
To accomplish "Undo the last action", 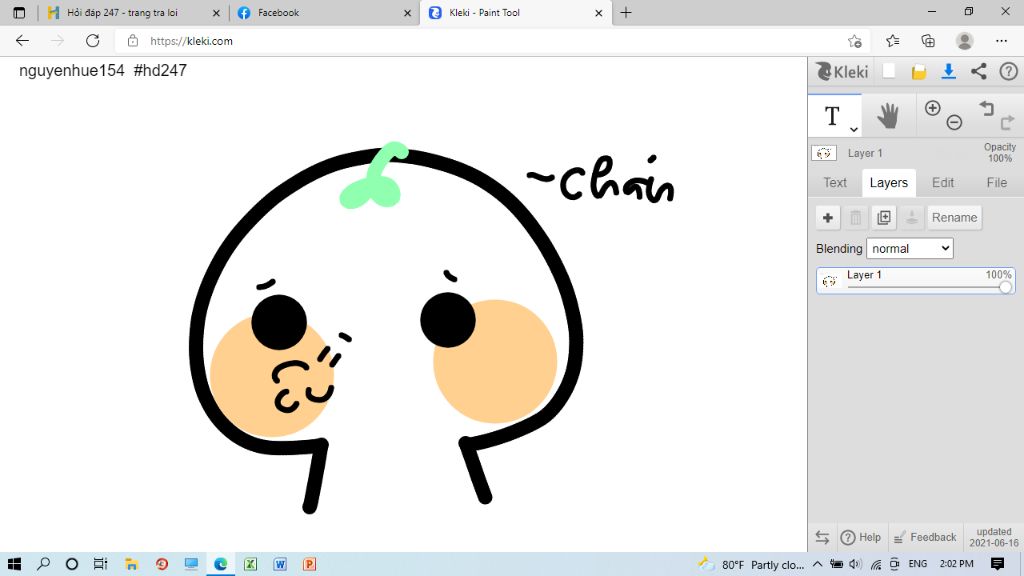I will 986,108.
